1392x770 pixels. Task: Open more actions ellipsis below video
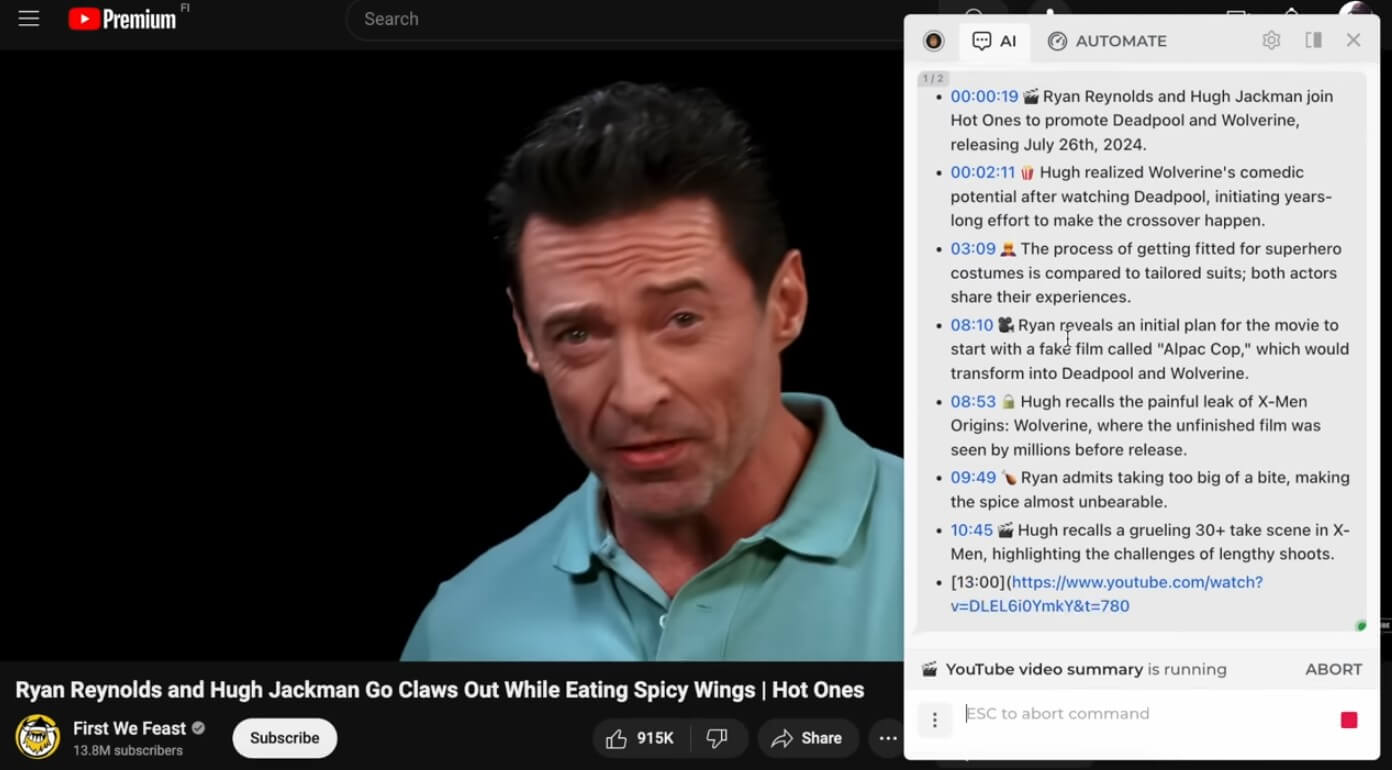[x=888, y=738]
